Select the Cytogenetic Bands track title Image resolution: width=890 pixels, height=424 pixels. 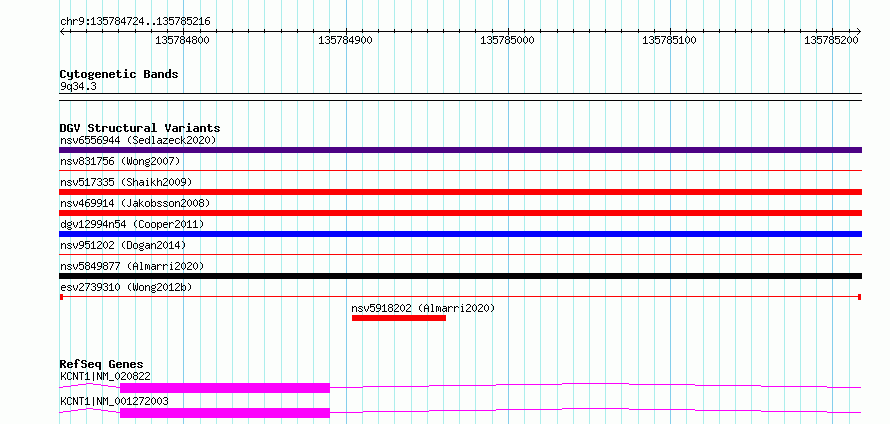coord(119,74)
